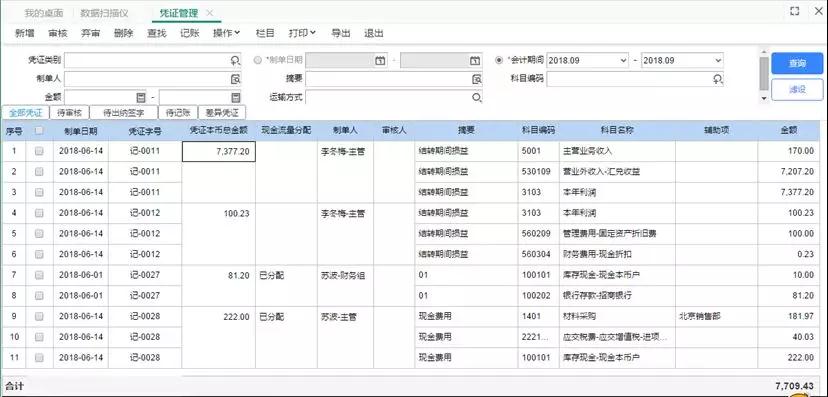
Task: Check the checkbox for row 1
Action: point(39,151)
